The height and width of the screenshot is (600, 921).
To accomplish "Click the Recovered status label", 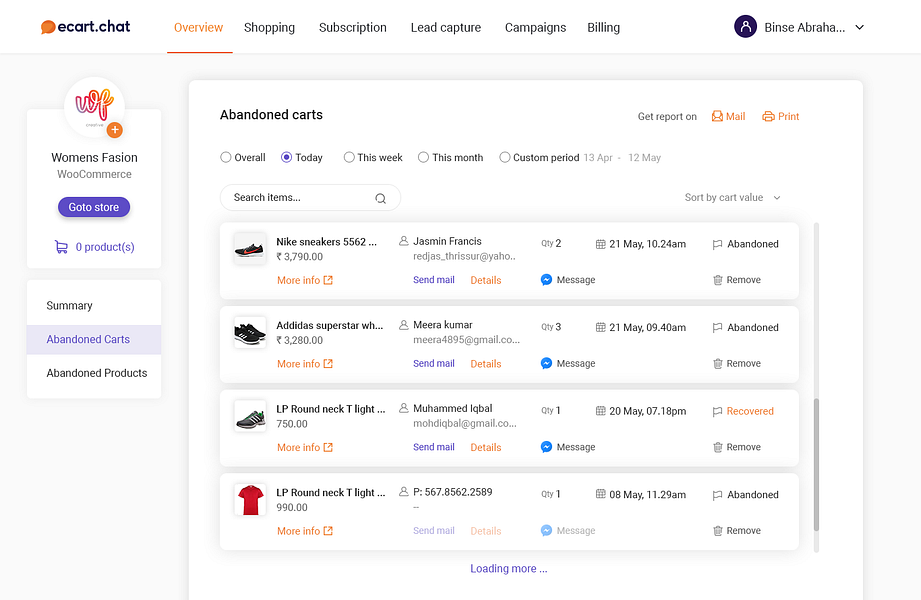I will (x=750, y=411).
